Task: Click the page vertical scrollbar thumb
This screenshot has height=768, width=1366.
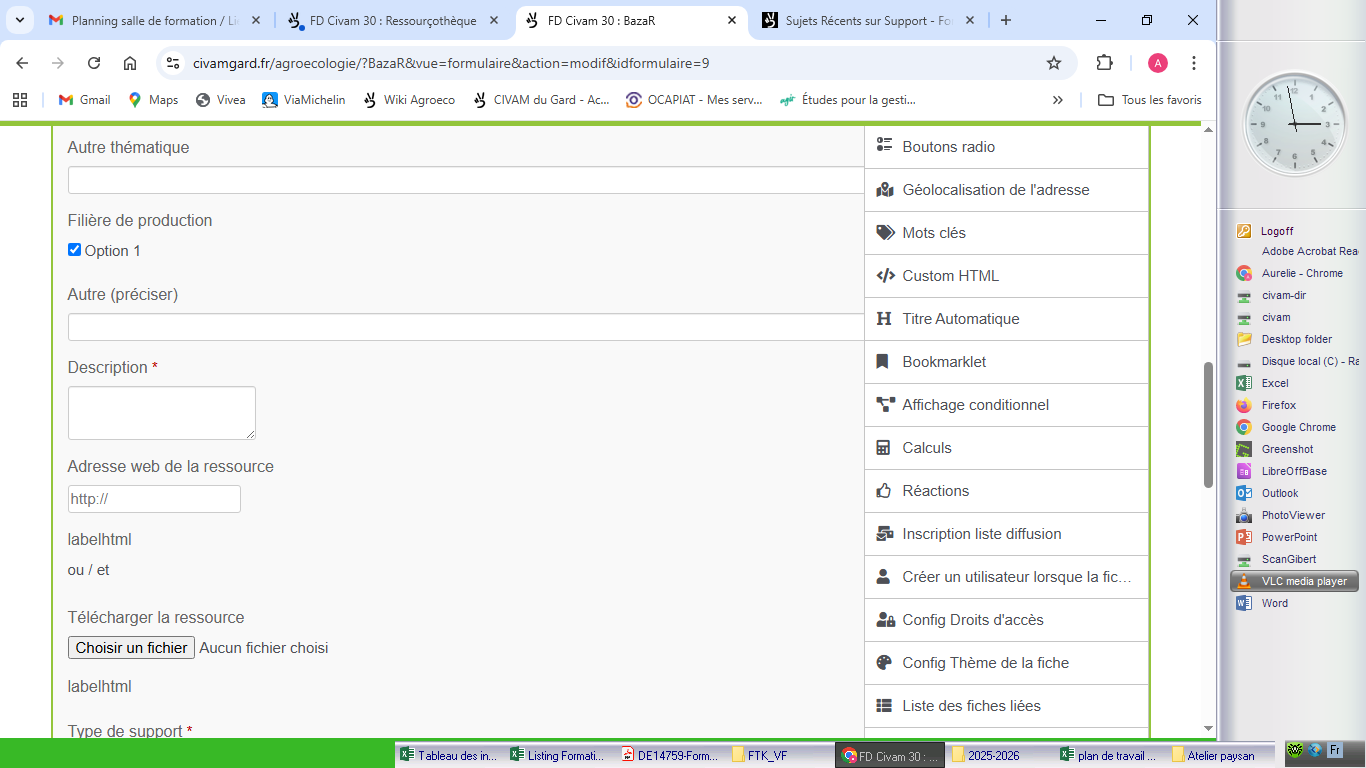Action: (1208, 424)
